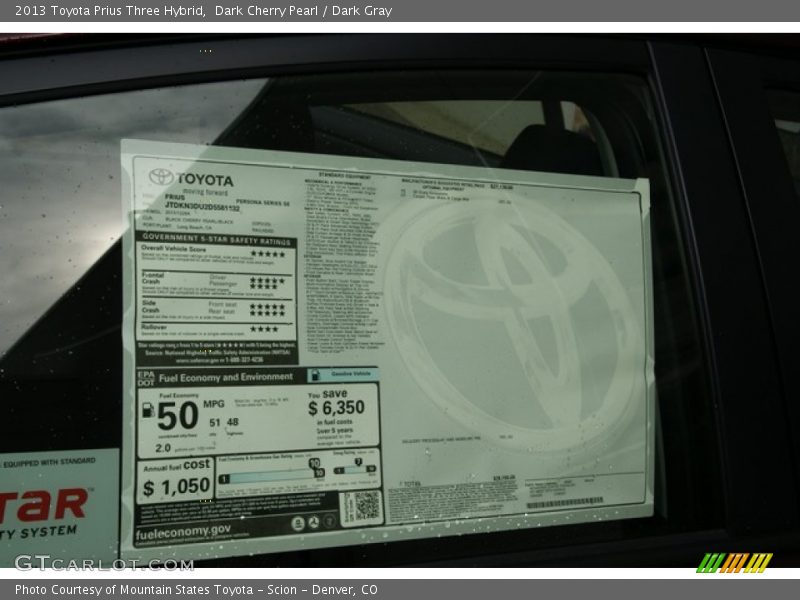Click the Photo Courtesy of Mountain States Toyota caption
The width and height of the screenshot is (800, 600).
[x=196, y=590]
